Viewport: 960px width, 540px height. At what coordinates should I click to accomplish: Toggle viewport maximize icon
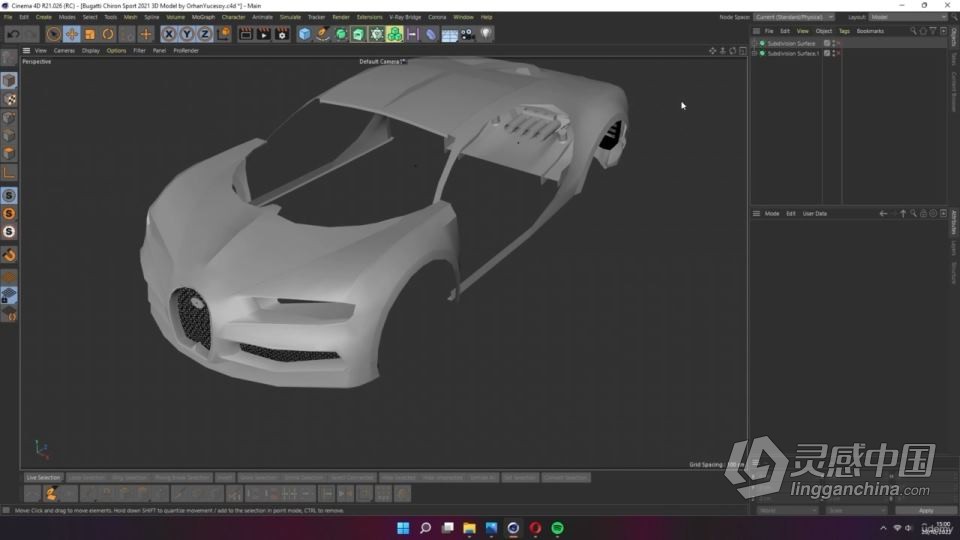[743, 51]
